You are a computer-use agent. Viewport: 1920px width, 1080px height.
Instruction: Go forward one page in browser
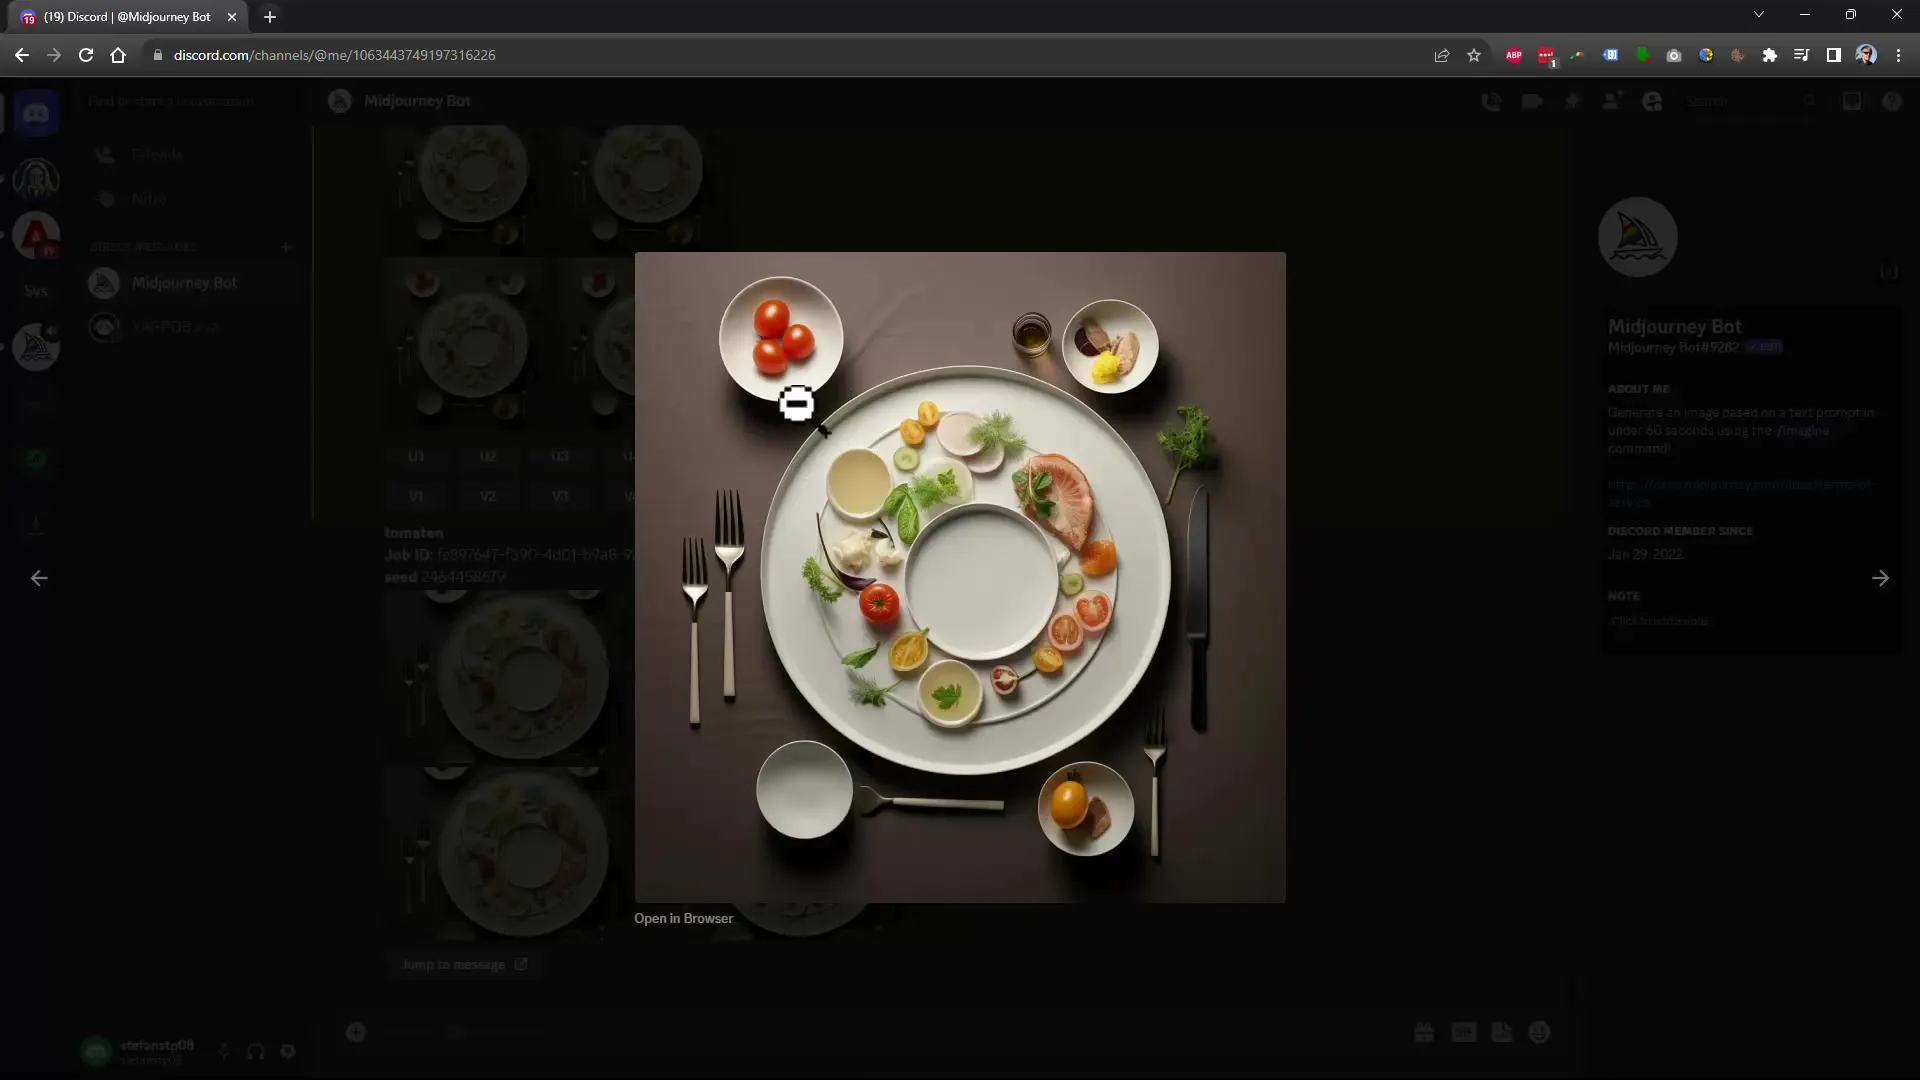click(x=54, y=55)
